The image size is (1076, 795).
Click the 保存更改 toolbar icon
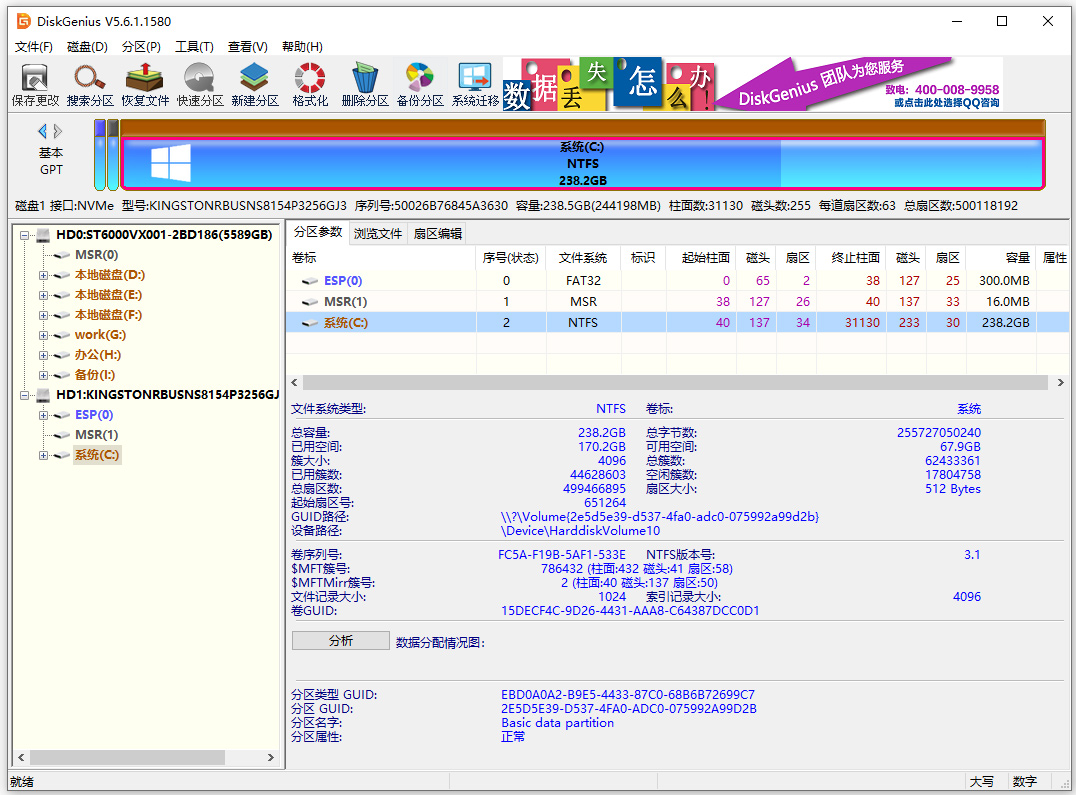34,82
